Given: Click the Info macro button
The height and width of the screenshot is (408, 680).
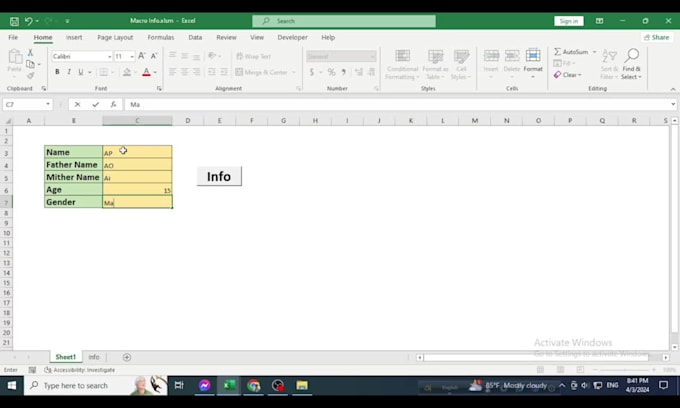Looking at the screenshot, I should point(219,176).
